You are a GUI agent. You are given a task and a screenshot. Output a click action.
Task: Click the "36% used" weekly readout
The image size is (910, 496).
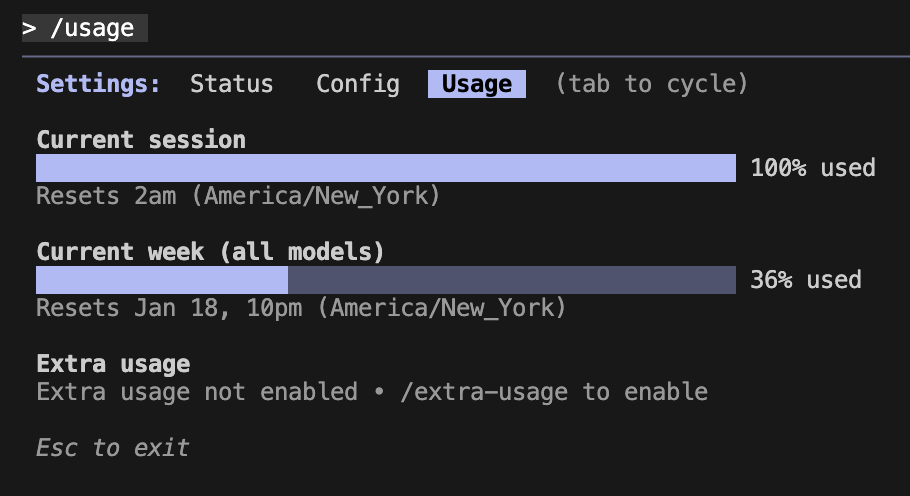[805, 280]
